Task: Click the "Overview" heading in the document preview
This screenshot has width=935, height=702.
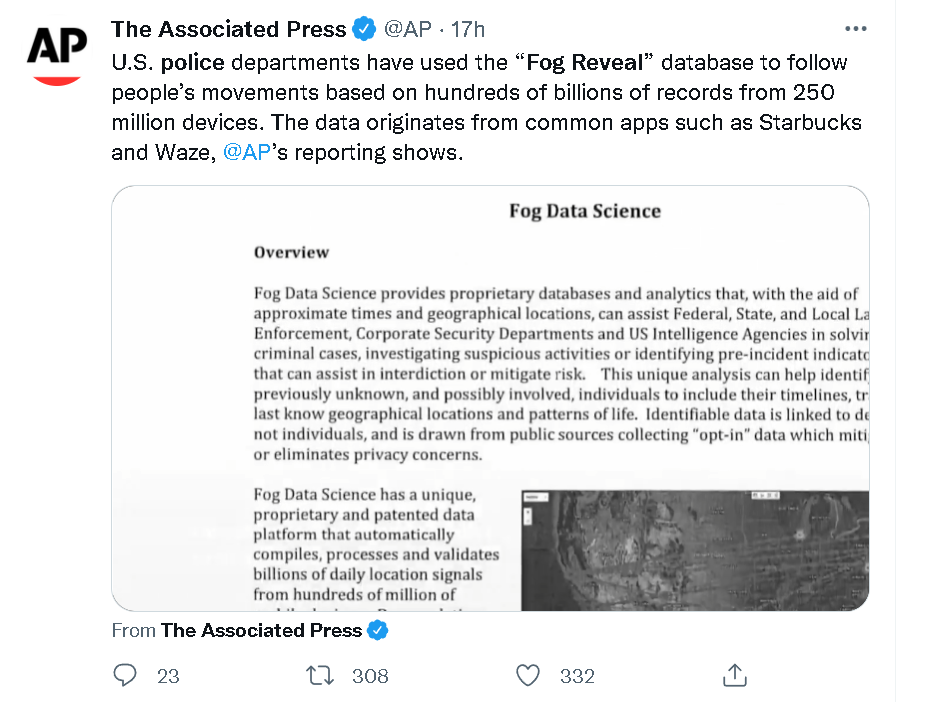Action: (x=291, y=252)
